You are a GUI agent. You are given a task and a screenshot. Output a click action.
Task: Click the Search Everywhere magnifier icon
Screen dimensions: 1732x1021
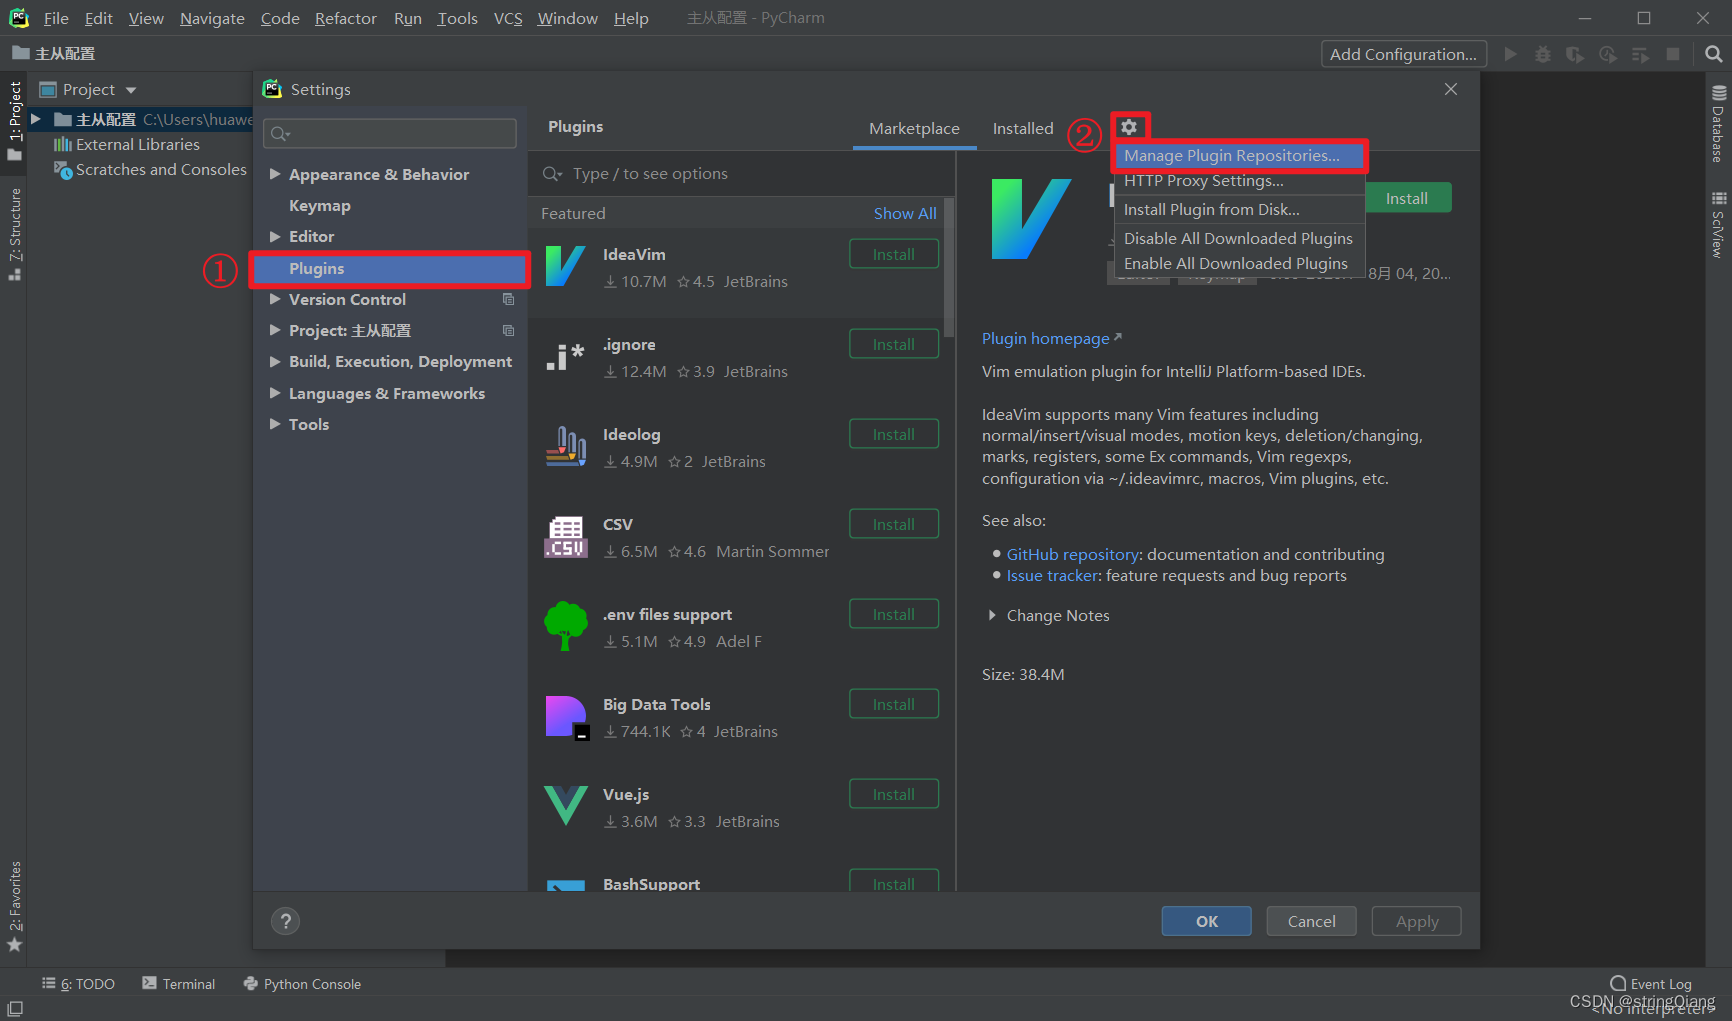[1713, 54]
